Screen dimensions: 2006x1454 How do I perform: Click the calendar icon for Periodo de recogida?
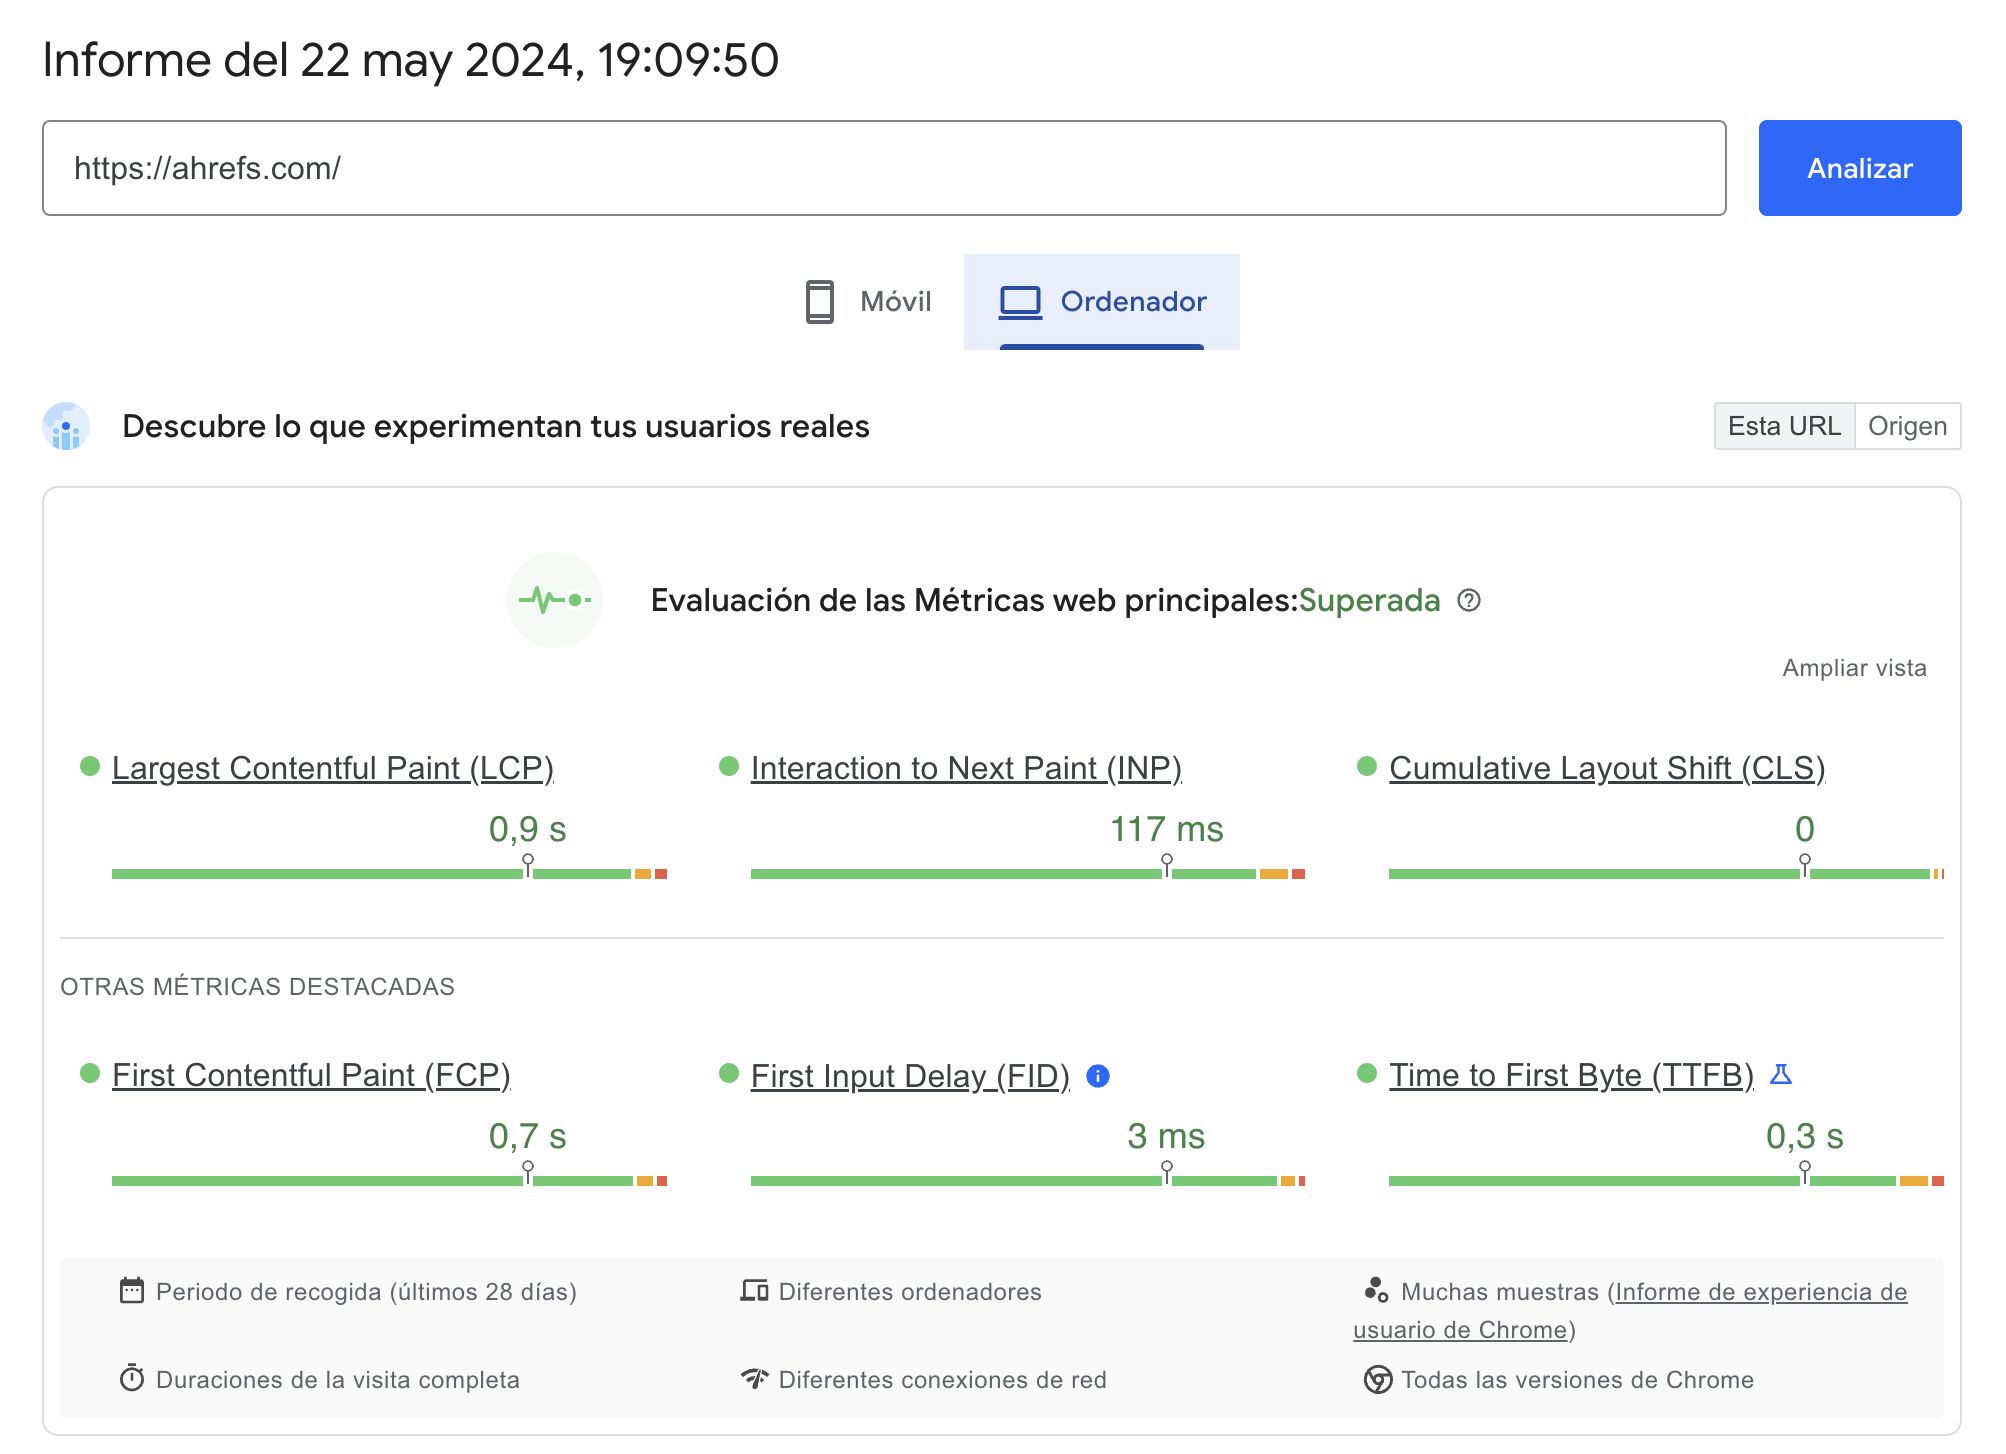[132, 1290]
